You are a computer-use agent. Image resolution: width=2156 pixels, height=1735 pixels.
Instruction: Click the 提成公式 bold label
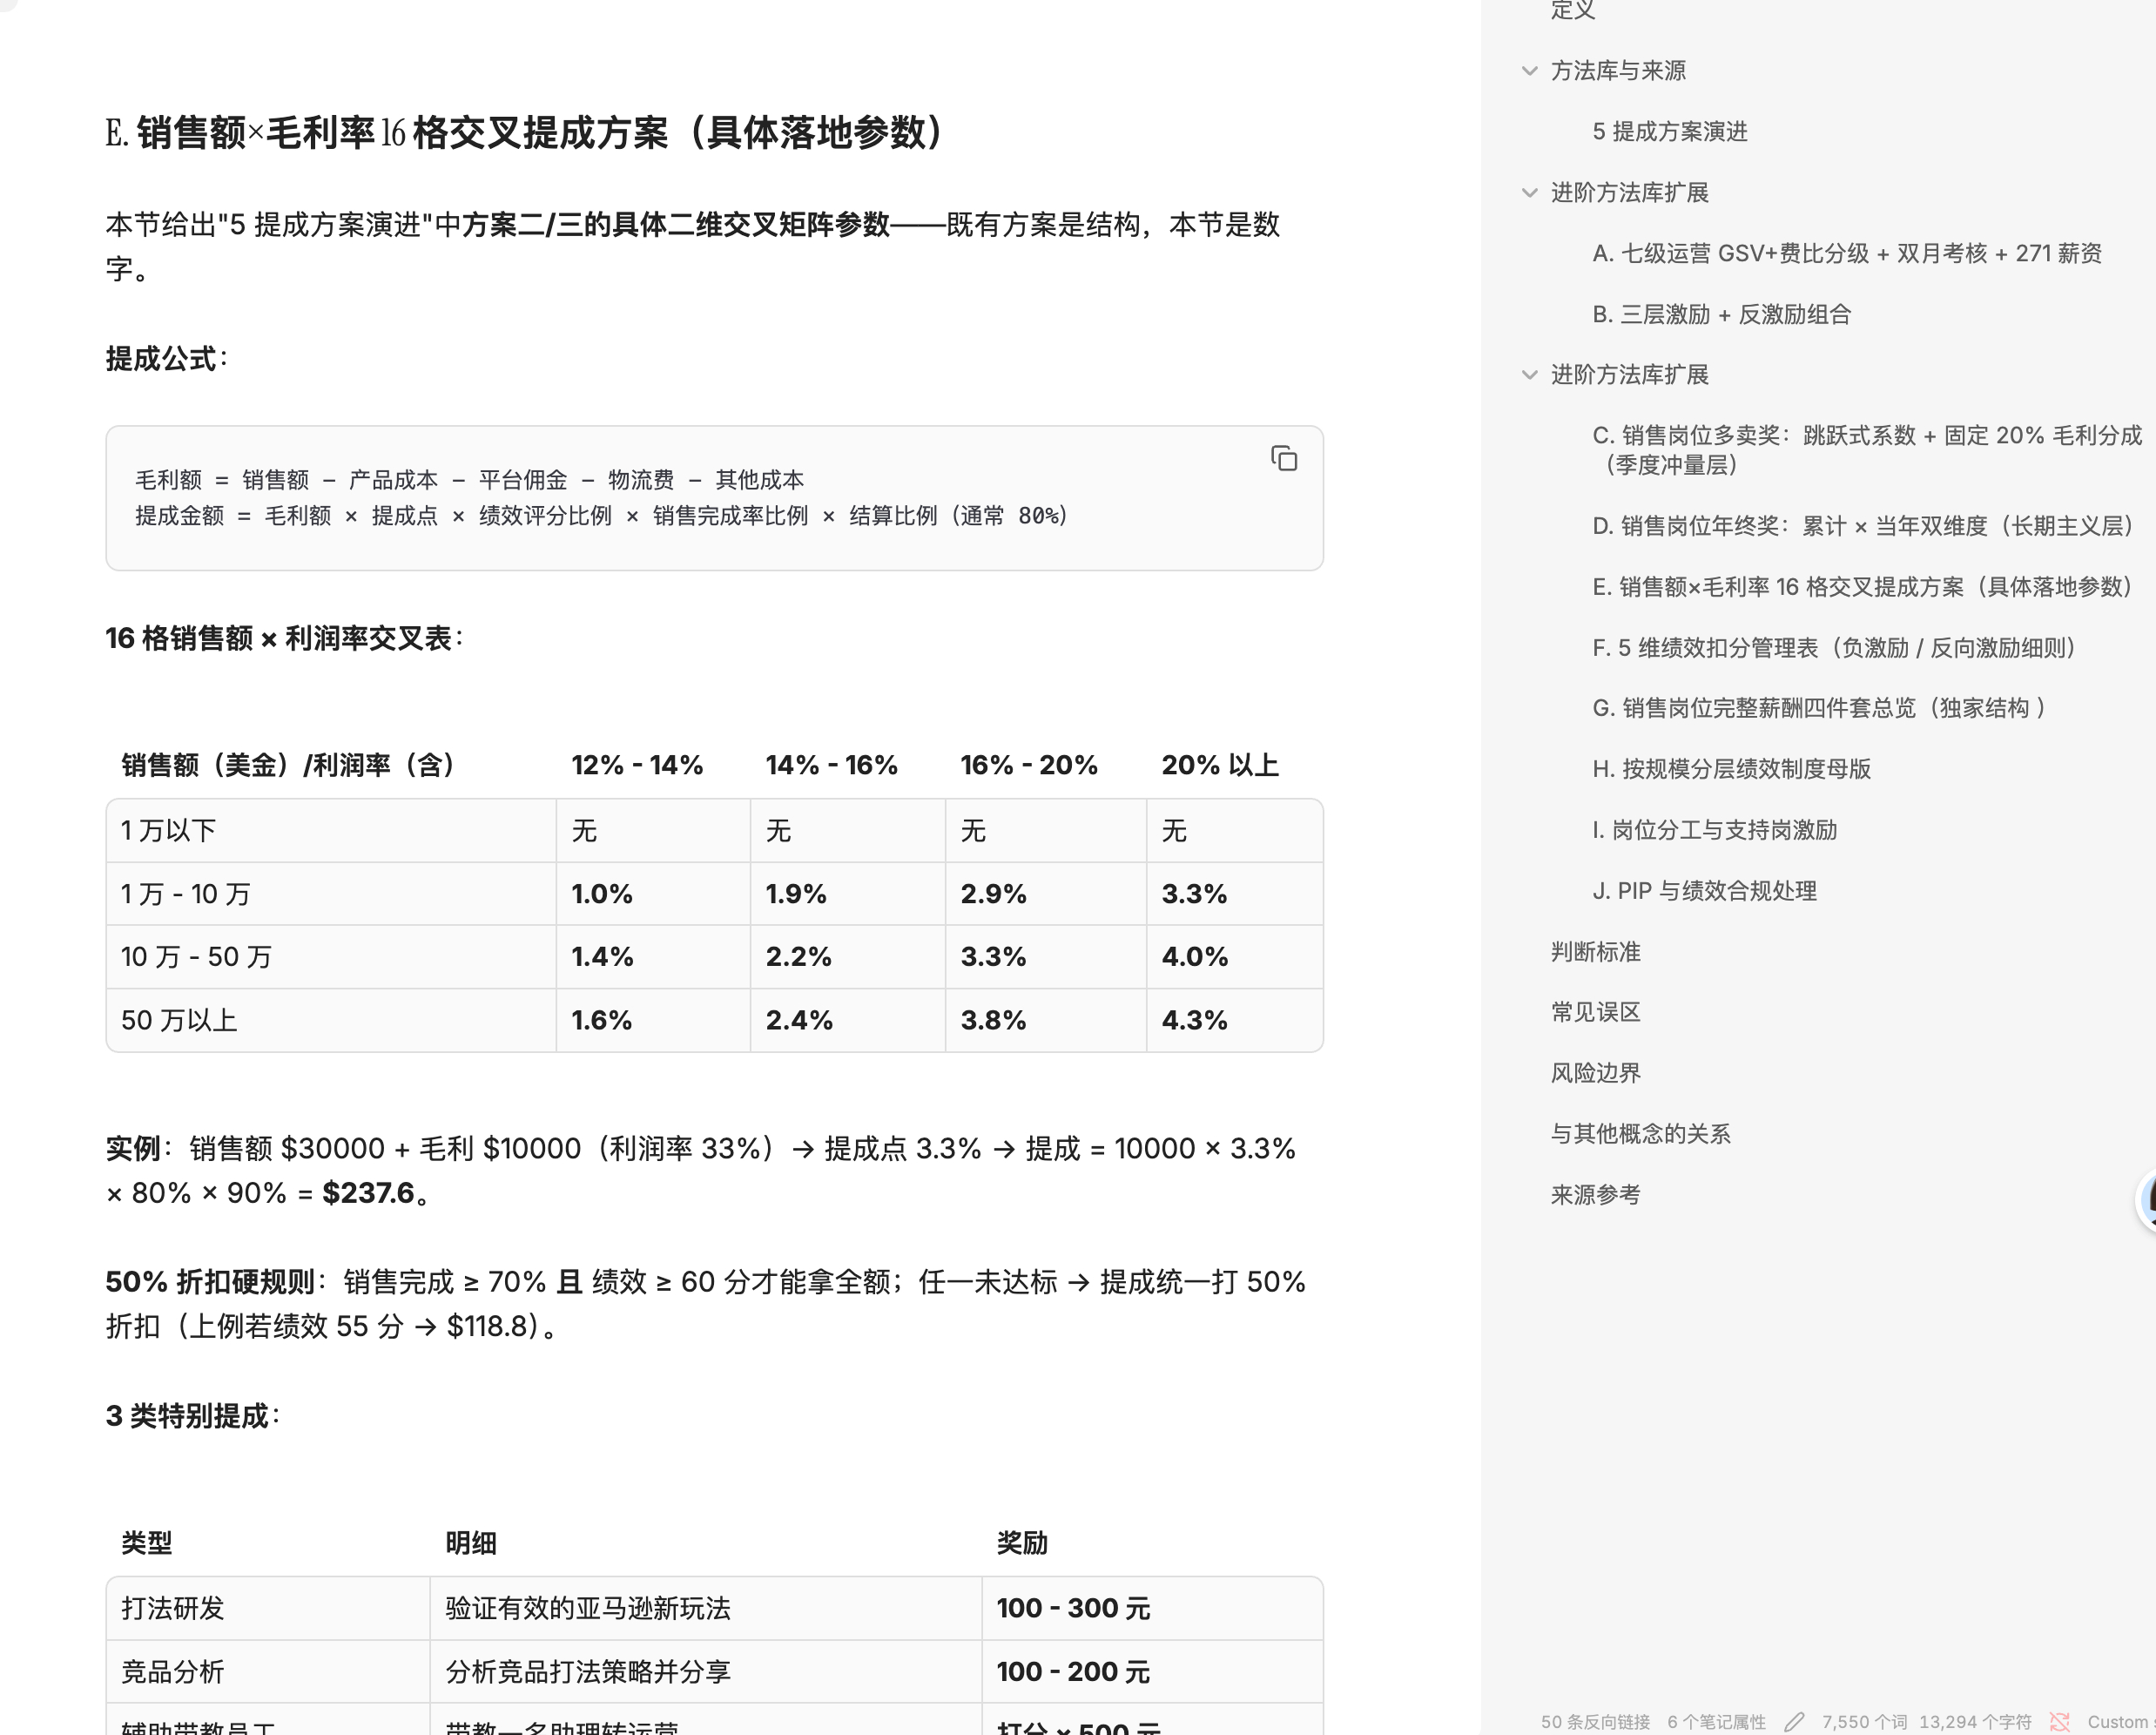pos(161,358)
